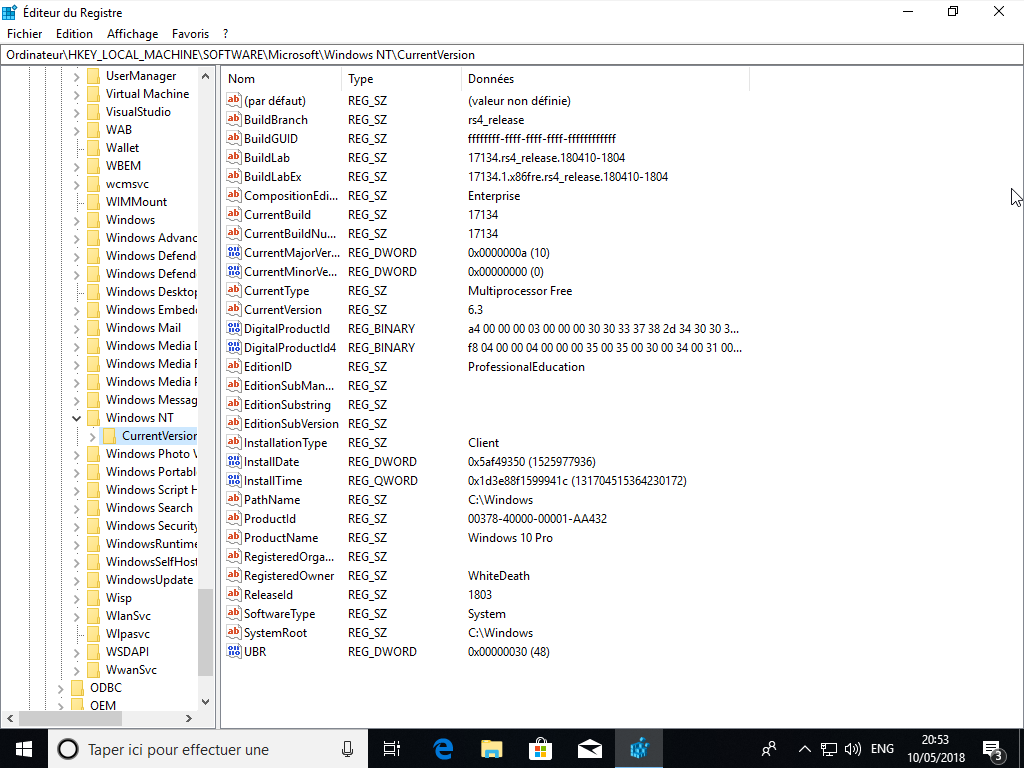Select the EditionID string icon
The width and height of the screenshot is (1024, 768).
tap(234, 366)
